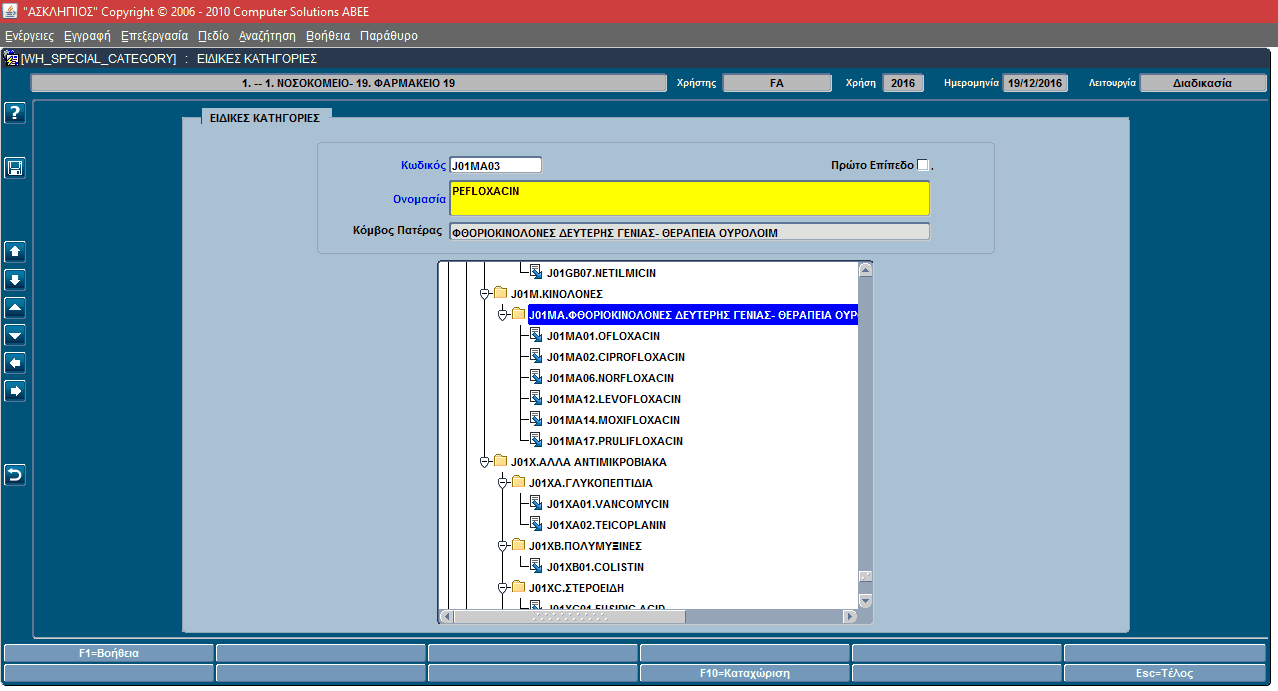Open the Ενέργειες menu

click(29, 35)
